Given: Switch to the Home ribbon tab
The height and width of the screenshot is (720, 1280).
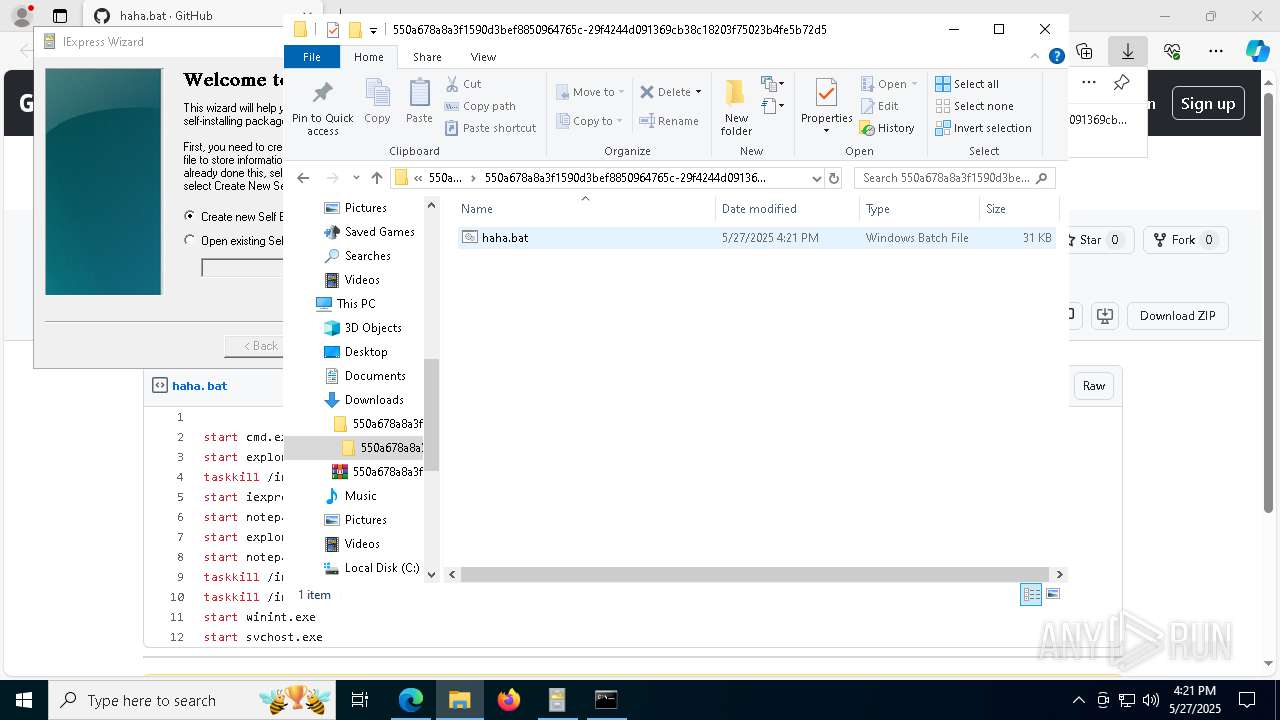Looking at the screenshot, I should click(x=368, y=57).
